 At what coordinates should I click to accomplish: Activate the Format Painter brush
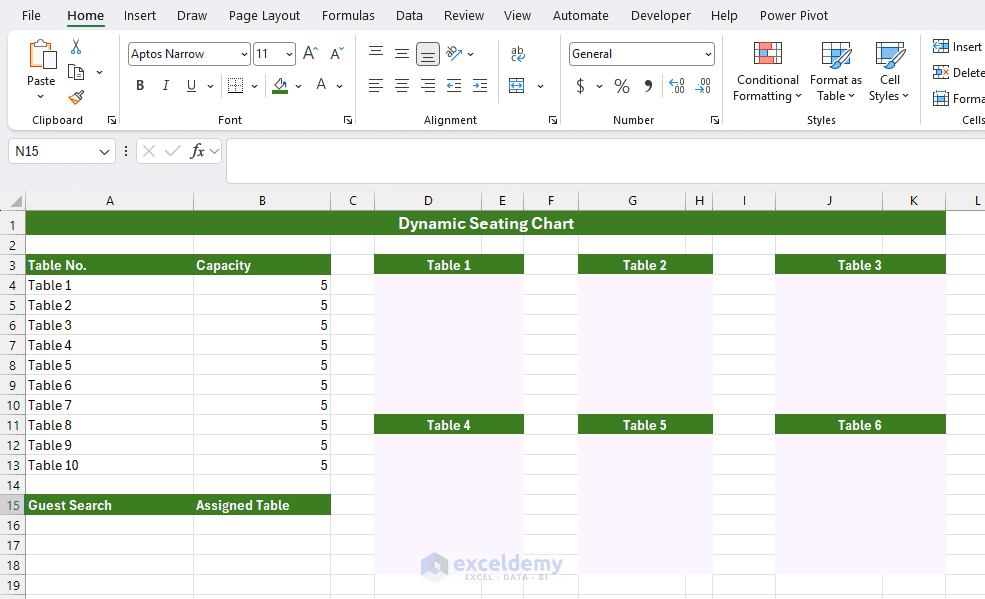76,97
